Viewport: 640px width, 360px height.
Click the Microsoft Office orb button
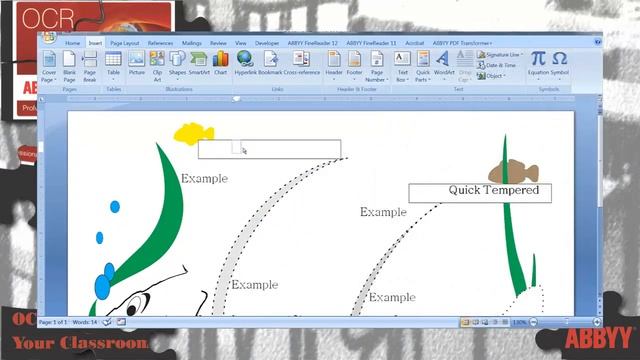click(x=49, y=37)
